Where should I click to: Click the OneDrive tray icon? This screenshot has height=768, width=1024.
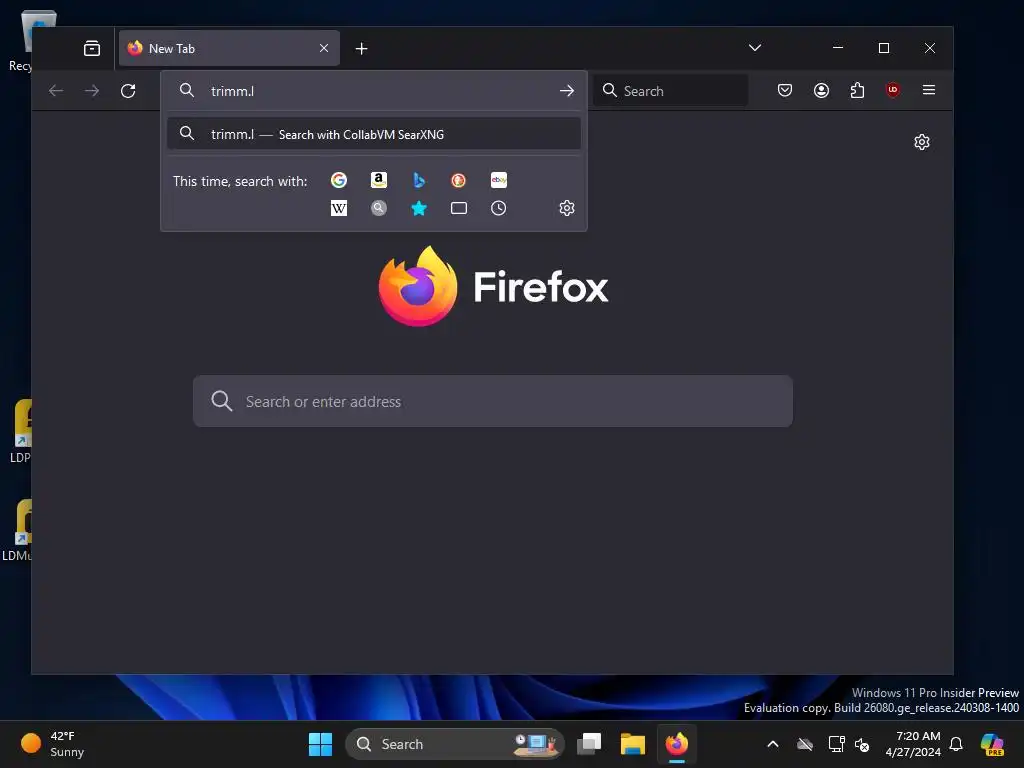[x=805, y=744]
